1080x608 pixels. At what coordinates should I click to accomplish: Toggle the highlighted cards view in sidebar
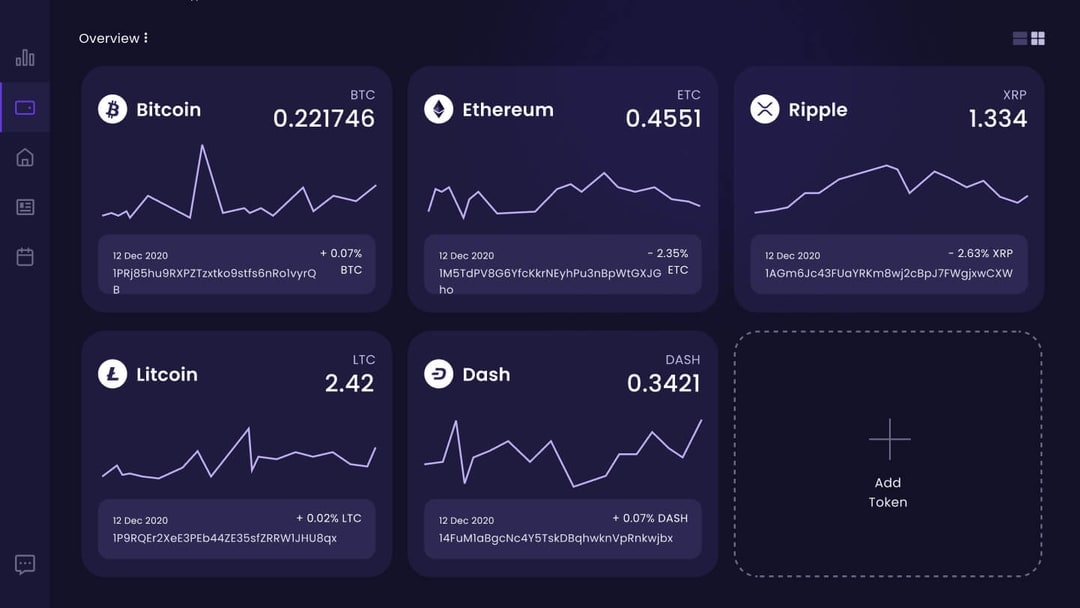24,109
